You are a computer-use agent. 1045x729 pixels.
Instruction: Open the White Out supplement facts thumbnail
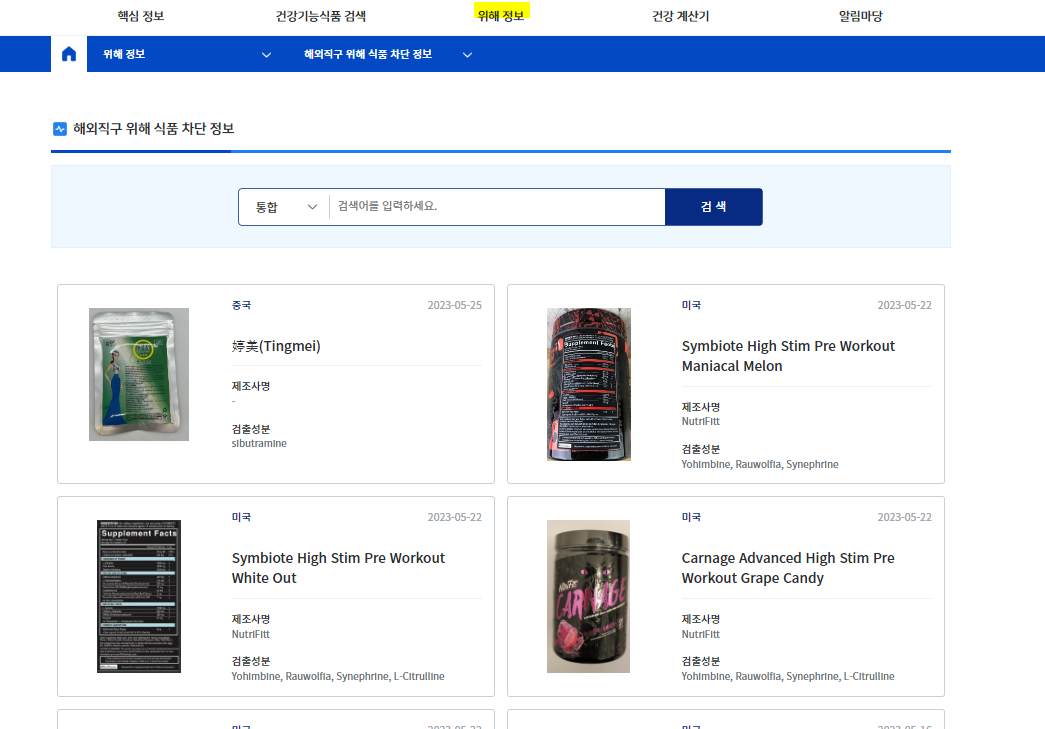139,596
